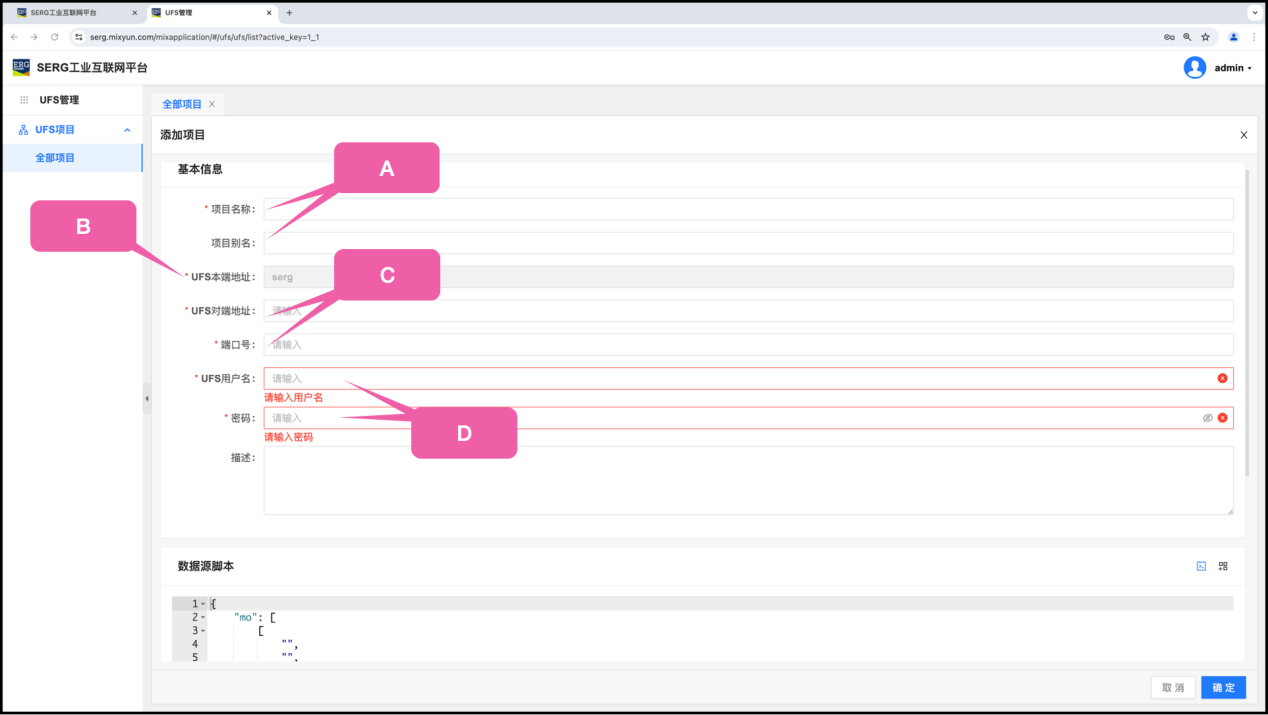Click the code editor view icon
Image resolution: width=1268 pixels, height=715 pixels.
[1201, 566]
